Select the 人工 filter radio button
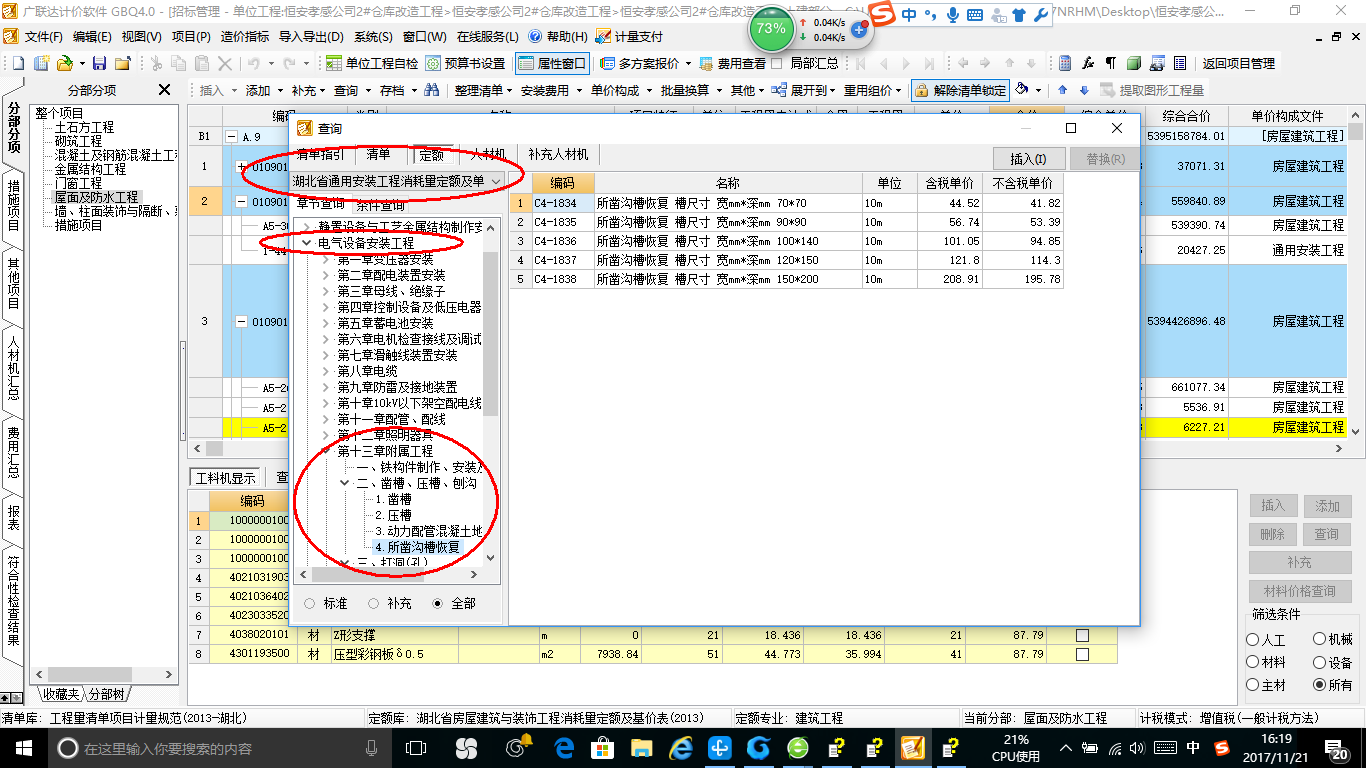The image size is (1366, 768). (x=1253, y=640)
